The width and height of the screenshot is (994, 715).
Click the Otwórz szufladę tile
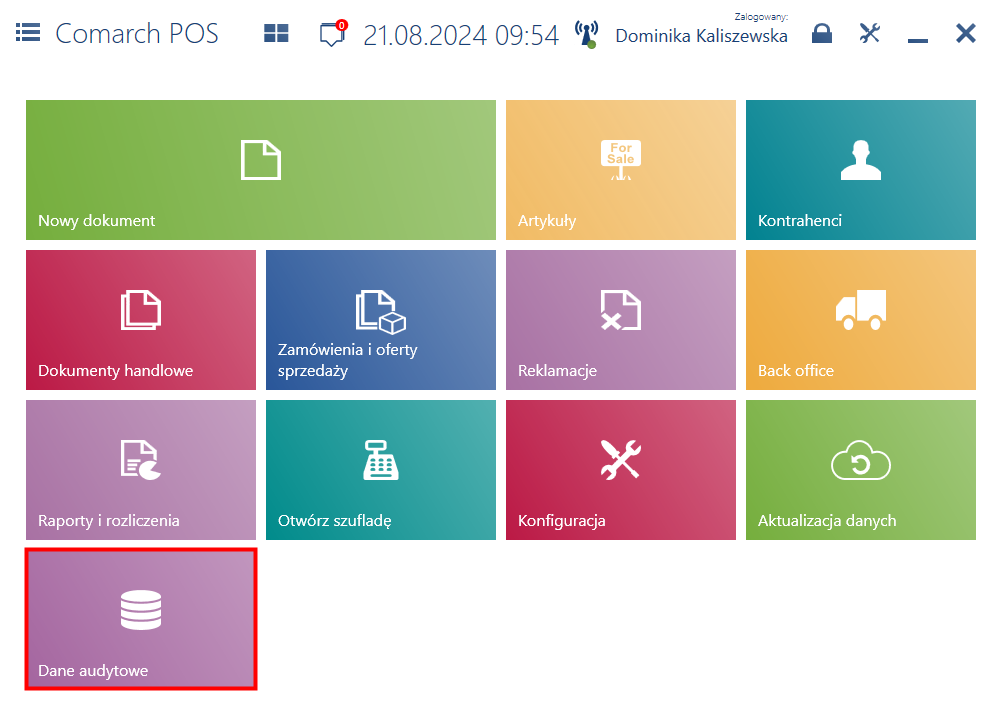381,470
